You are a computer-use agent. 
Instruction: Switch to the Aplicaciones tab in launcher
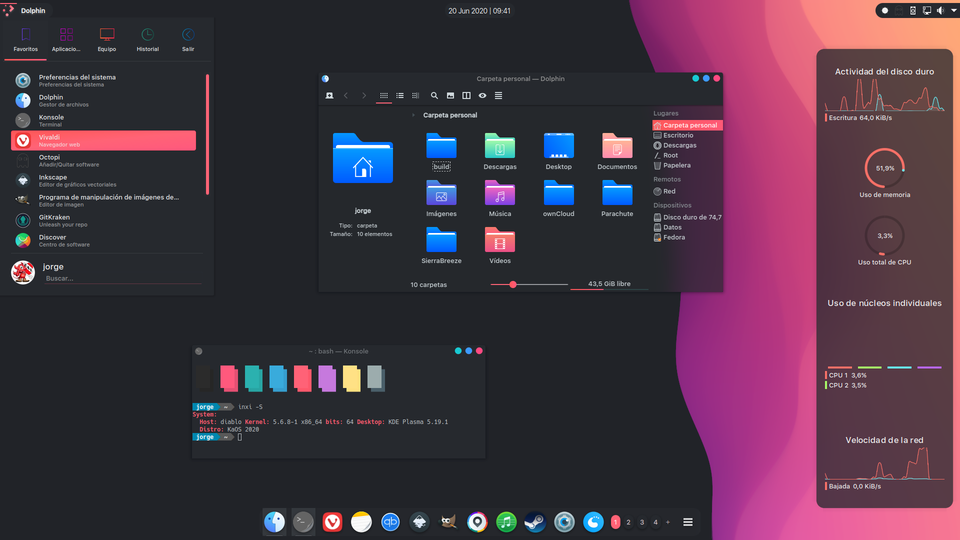pos(66,39)
